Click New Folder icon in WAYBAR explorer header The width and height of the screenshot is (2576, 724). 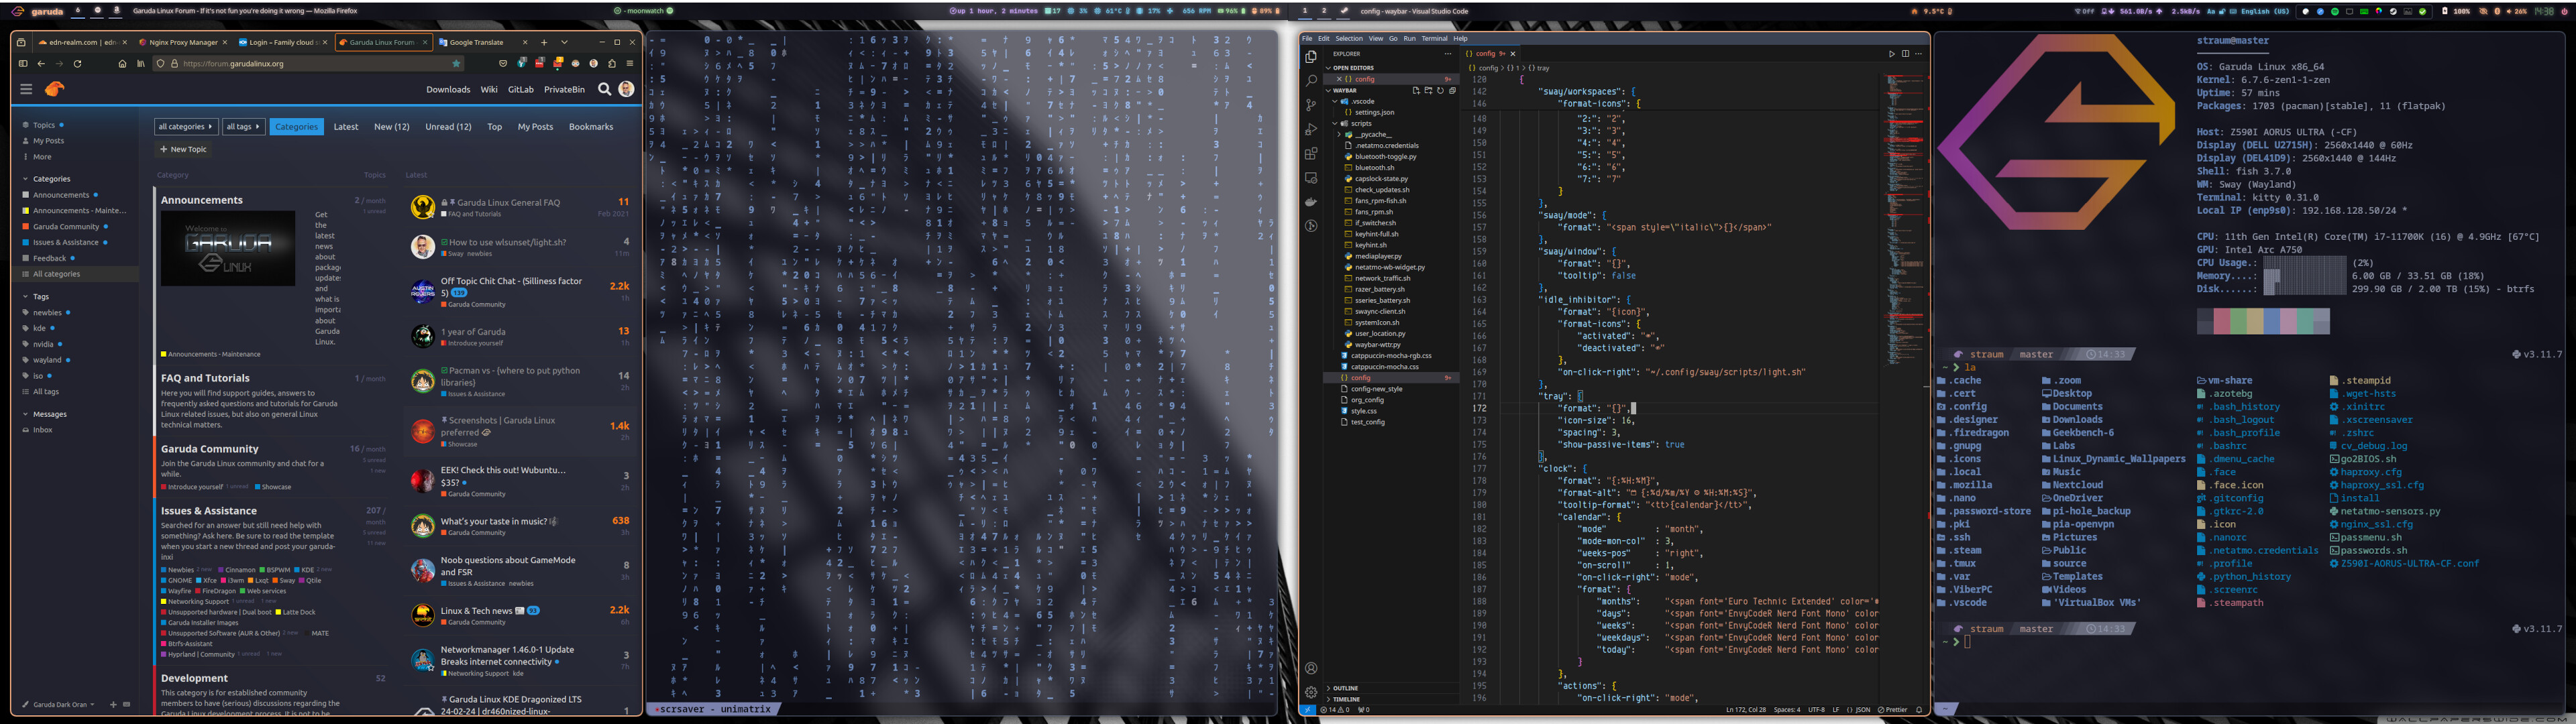pos(1428,90)
